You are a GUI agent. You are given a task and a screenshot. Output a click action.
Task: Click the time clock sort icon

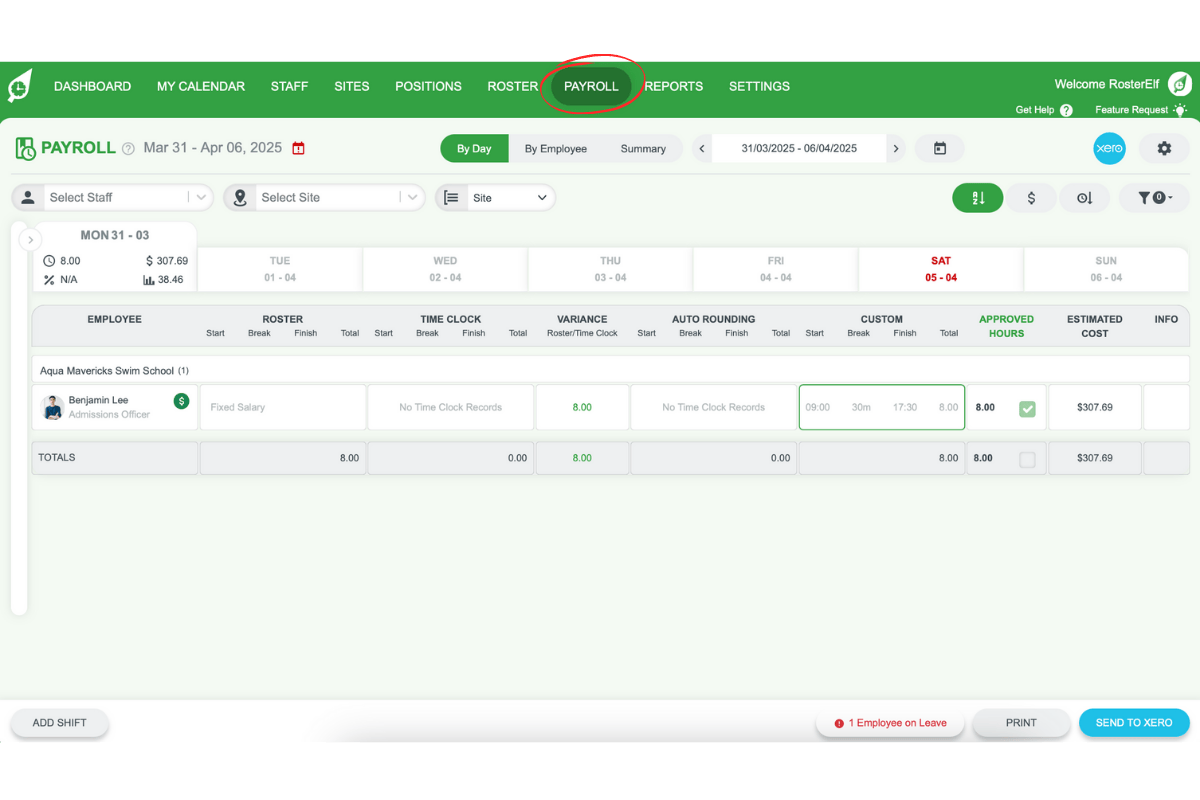tap(1084, 197)
